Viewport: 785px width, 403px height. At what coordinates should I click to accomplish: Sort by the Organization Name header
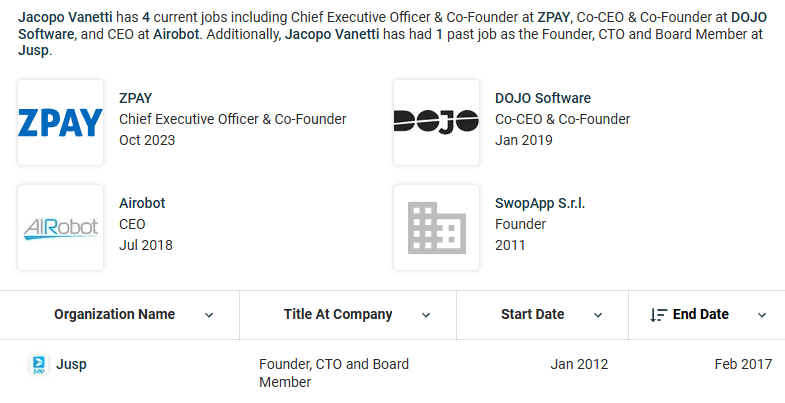click(114, 314)
